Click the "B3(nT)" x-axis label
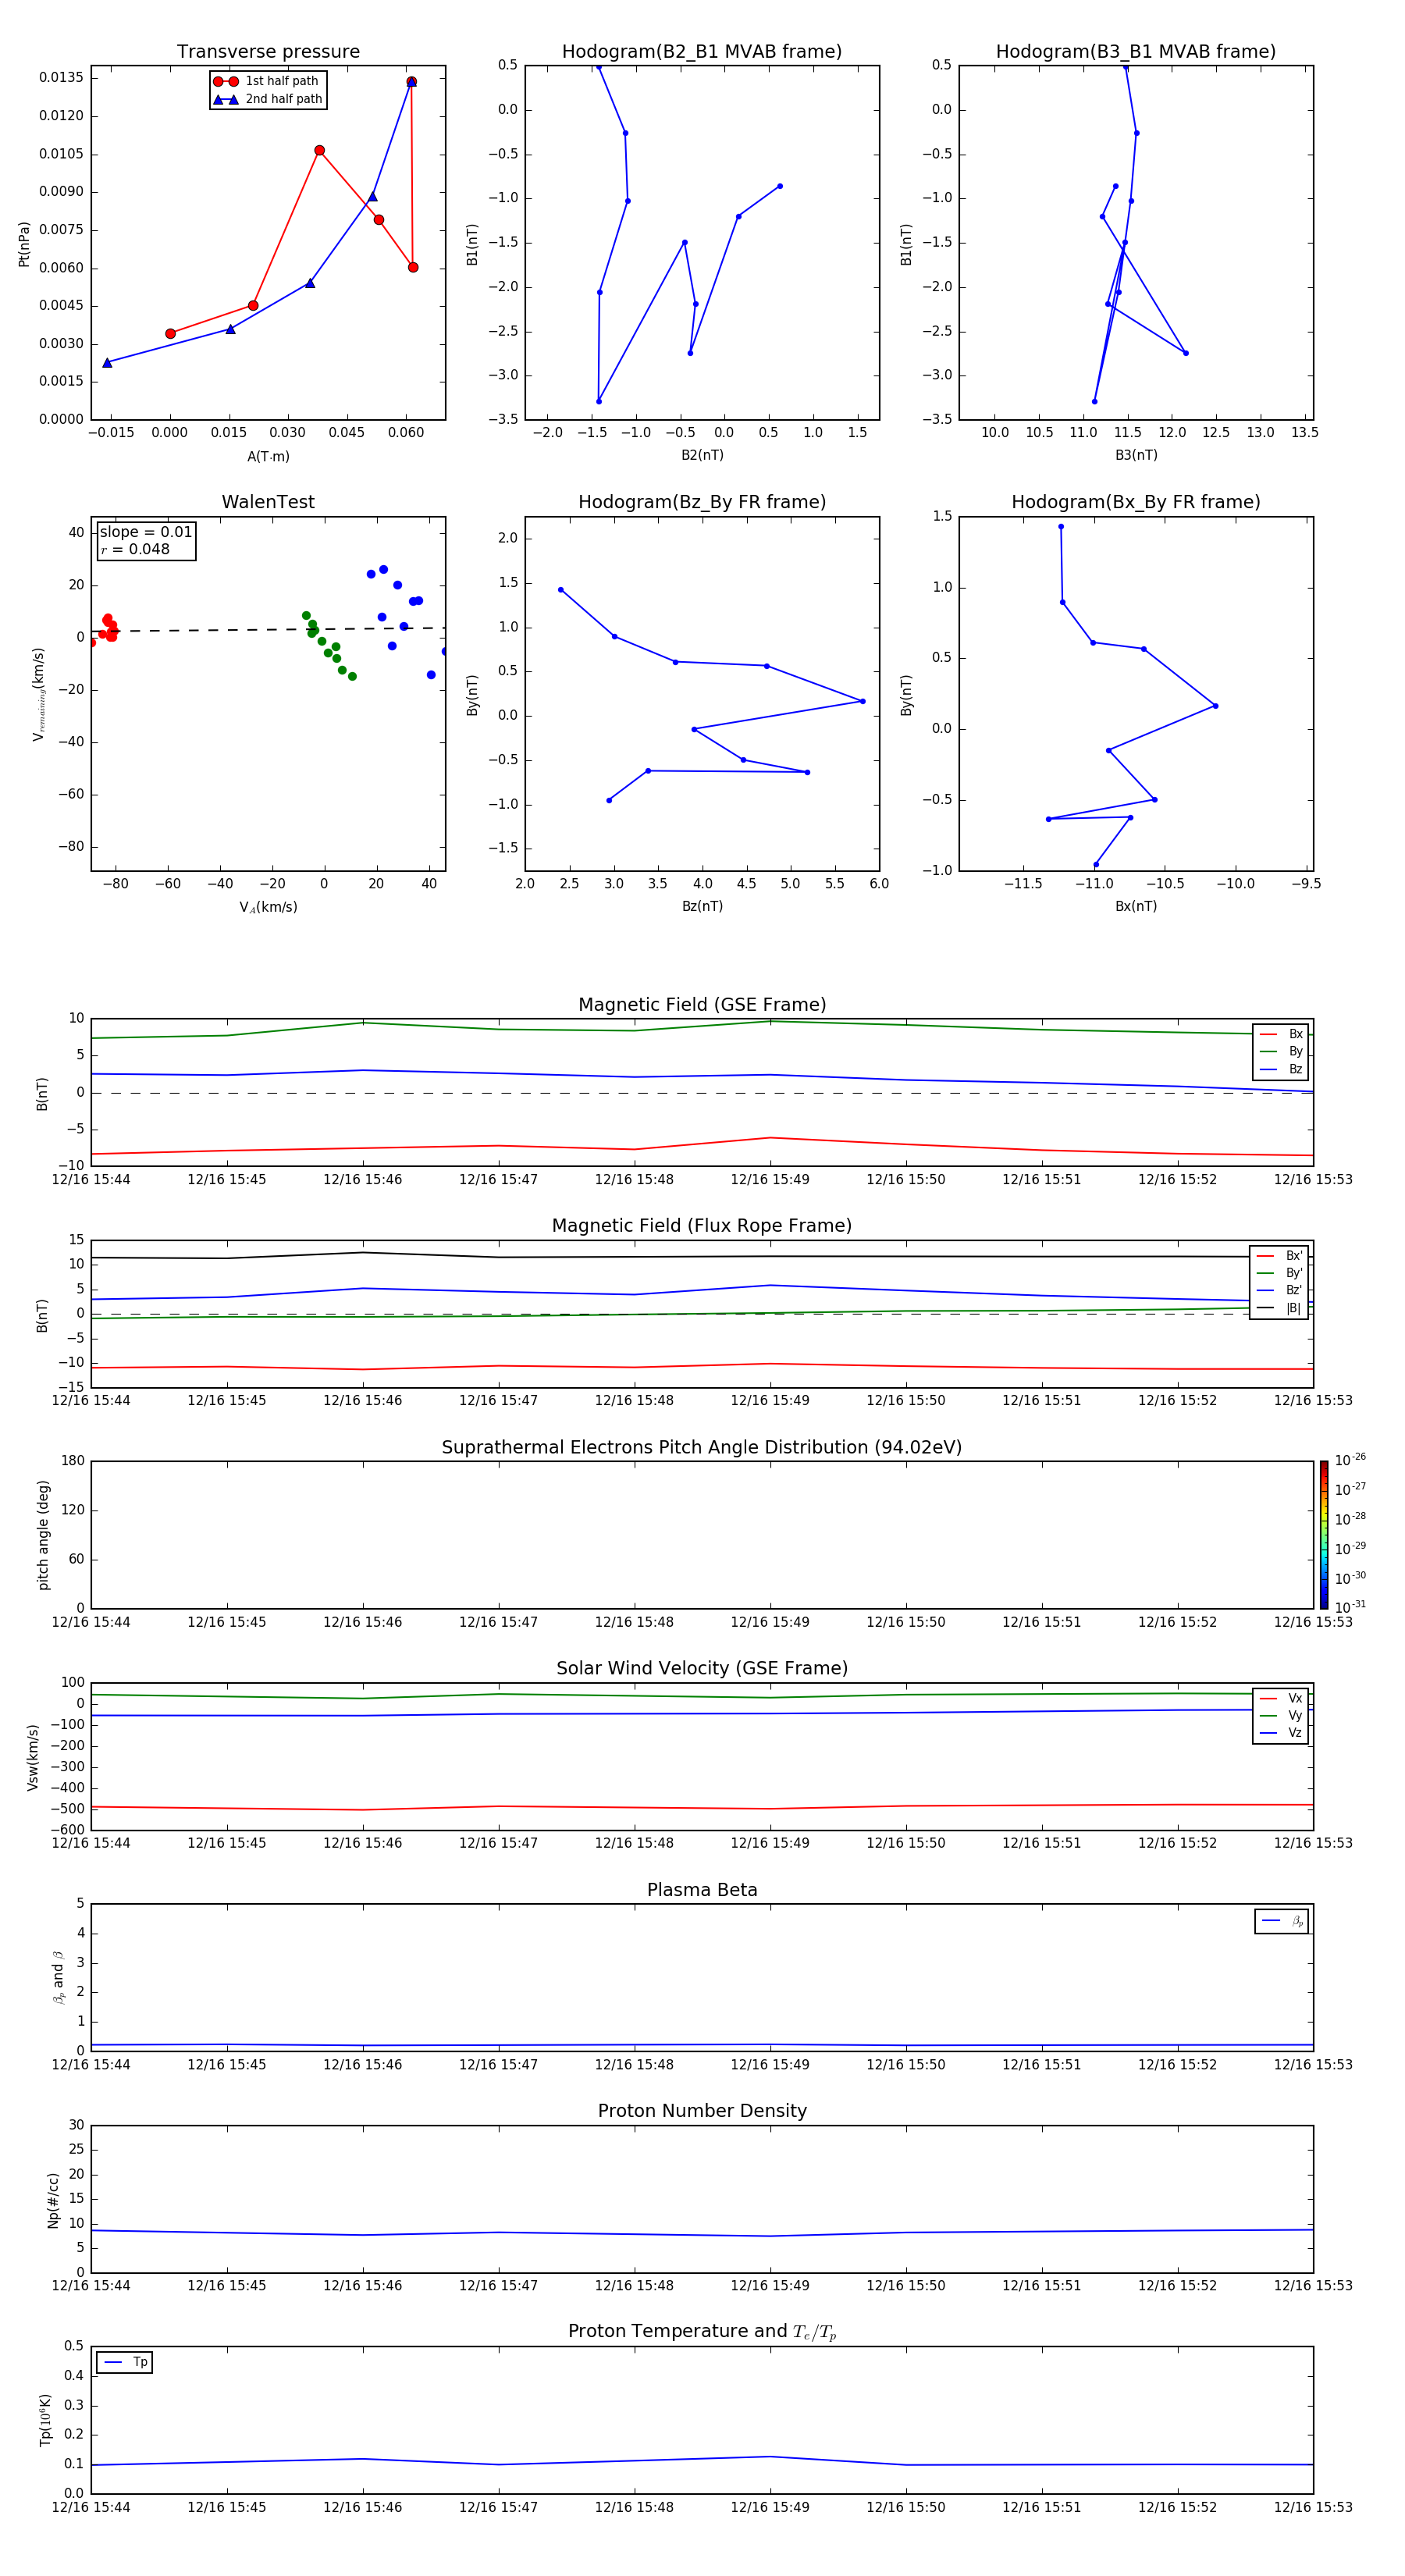The width and height of the screenshot is (1405, 2576). pos(1136,456)
